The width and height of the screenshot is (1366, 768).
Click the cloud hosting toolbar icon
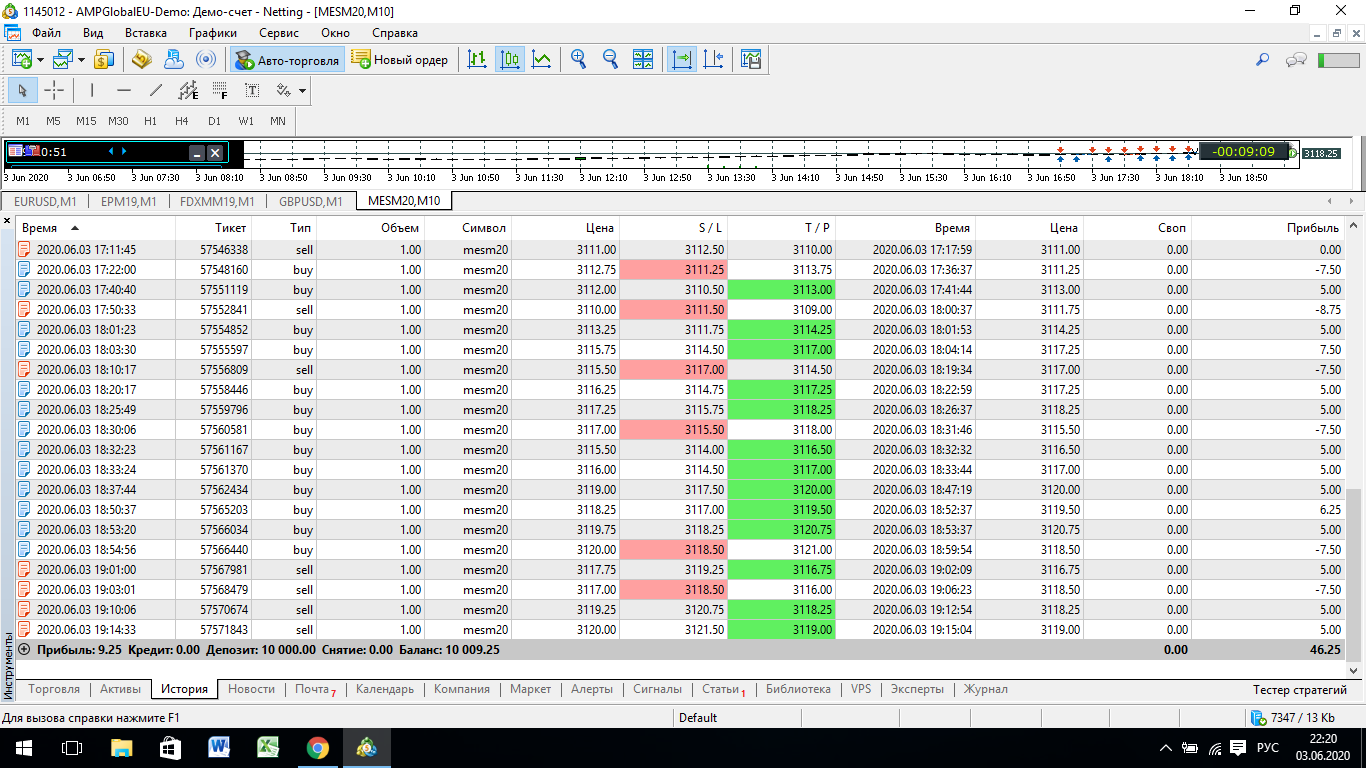coord(173,60)
